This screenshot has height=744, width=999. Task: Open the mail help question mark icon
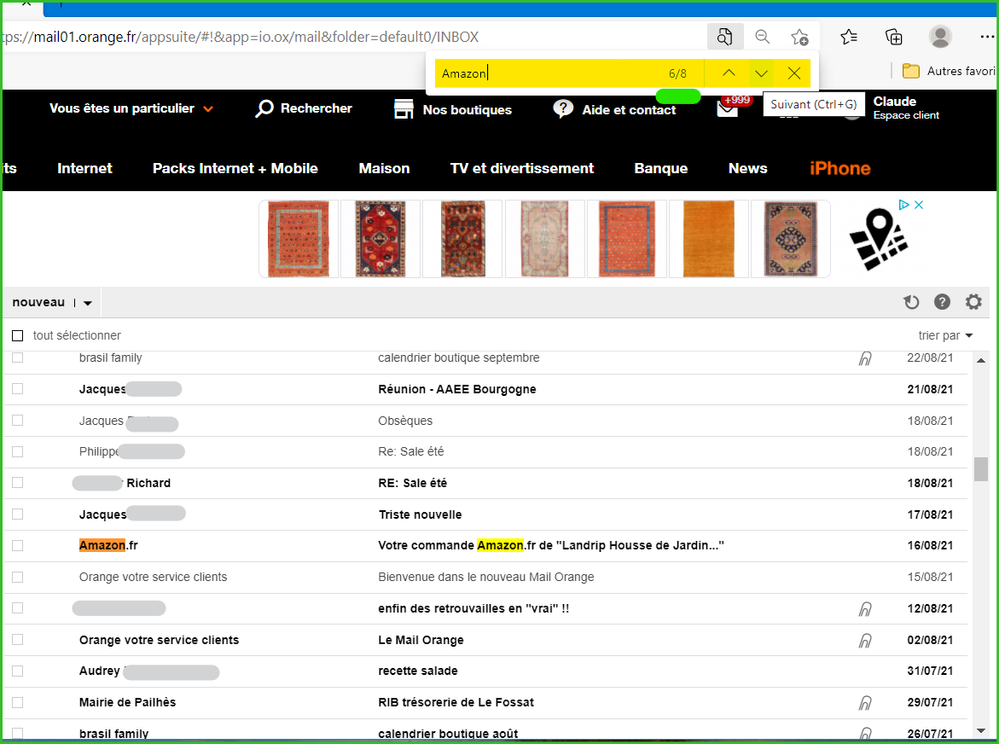(941, 303)
